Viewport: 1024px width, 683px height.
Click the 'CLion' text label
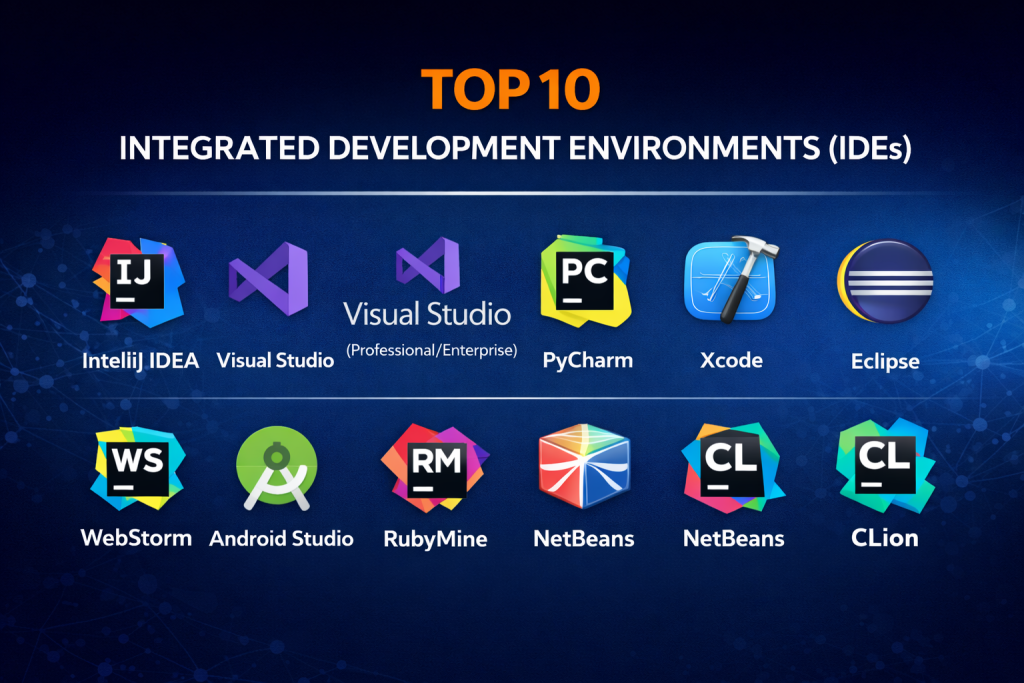(884, 538)
